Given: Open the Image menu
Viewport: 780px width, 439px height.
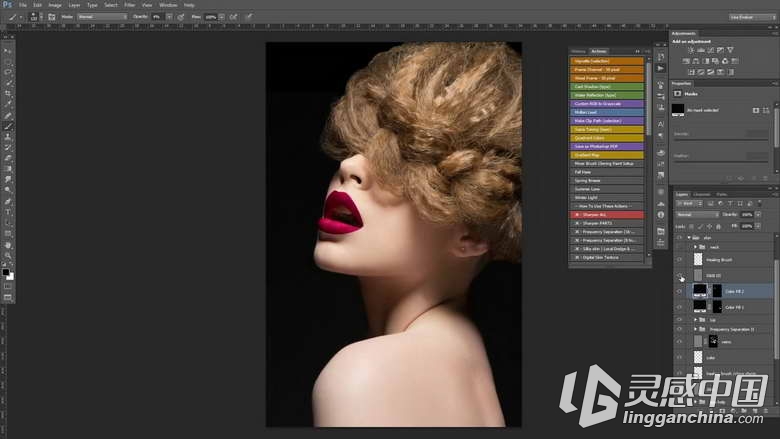Looking at the screenshot, I should [x=55, y=5].
